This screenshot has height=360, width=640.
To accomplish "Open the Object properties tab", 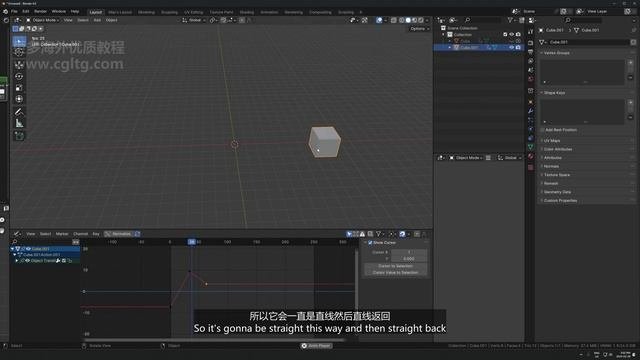I will coord(531,102).
